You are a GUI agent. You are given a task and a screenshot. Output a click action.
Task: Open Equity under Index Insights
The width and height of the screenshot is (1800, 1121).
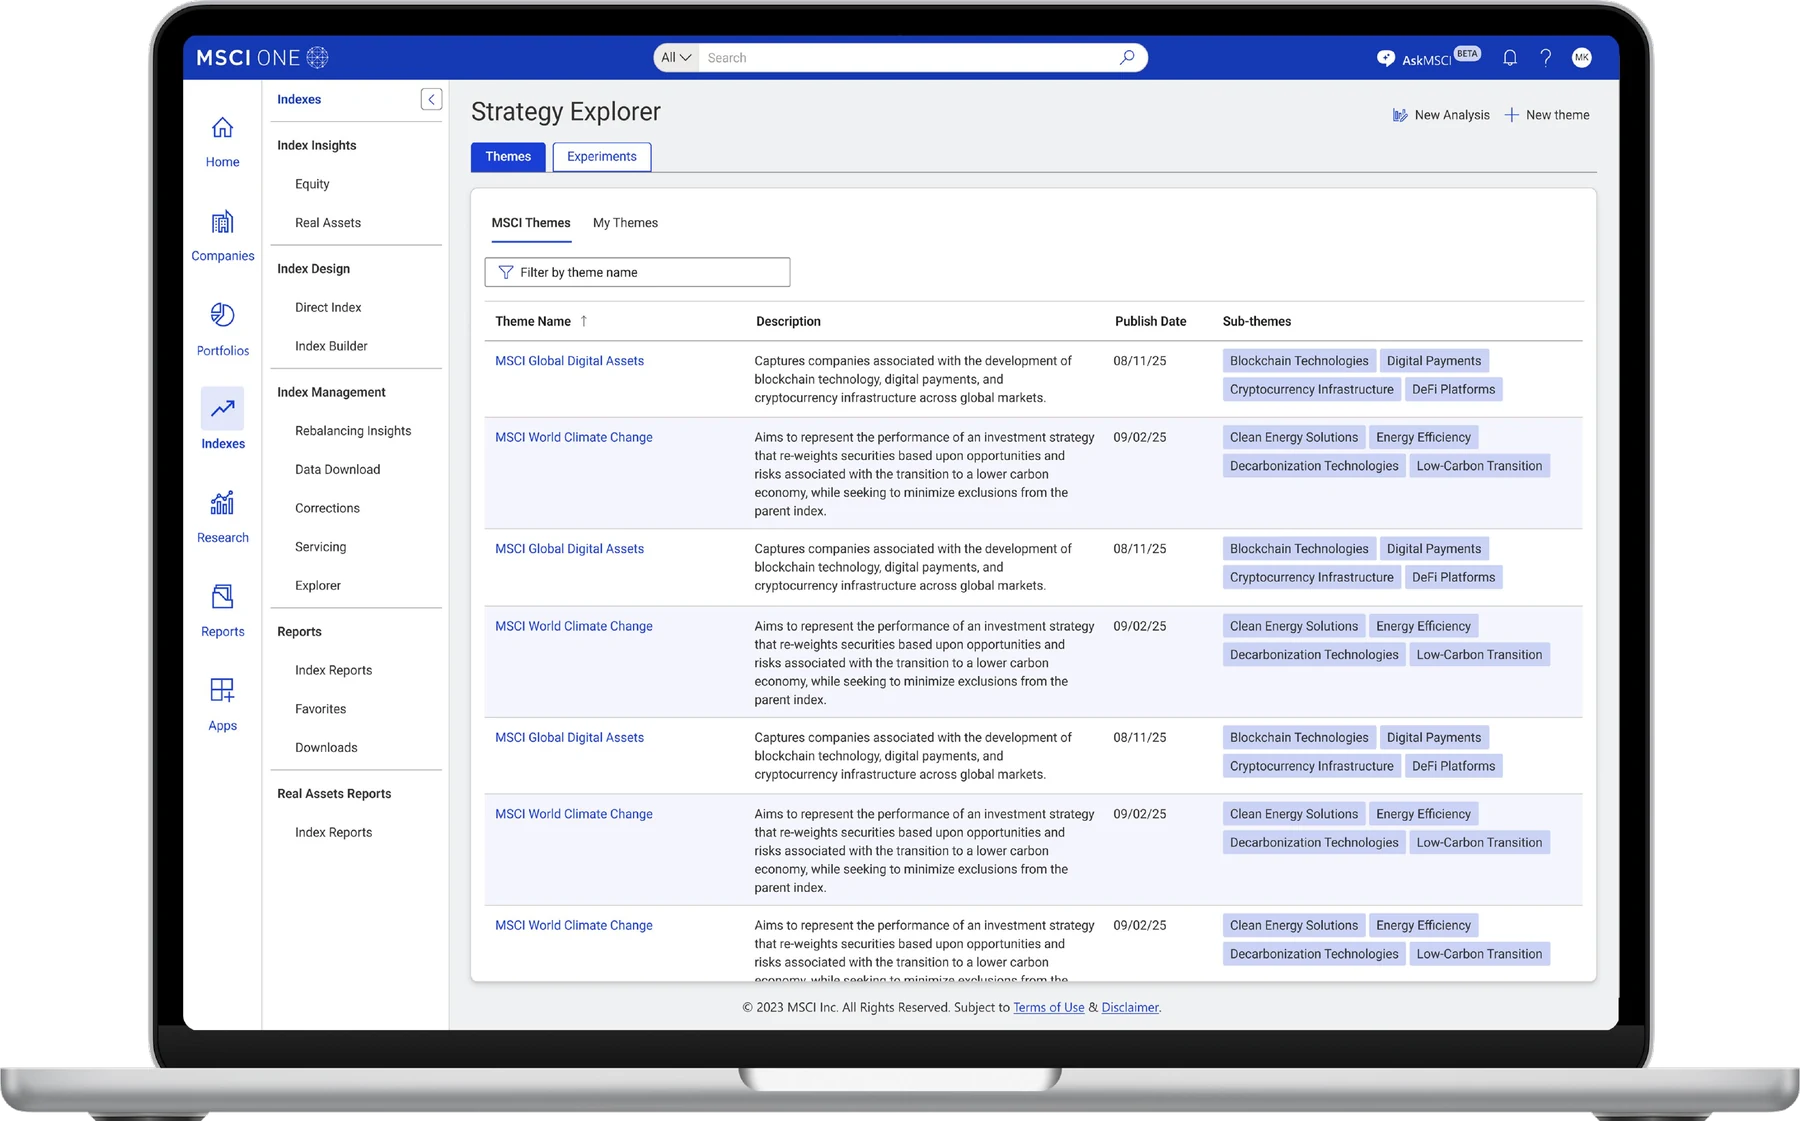[312, 184]
